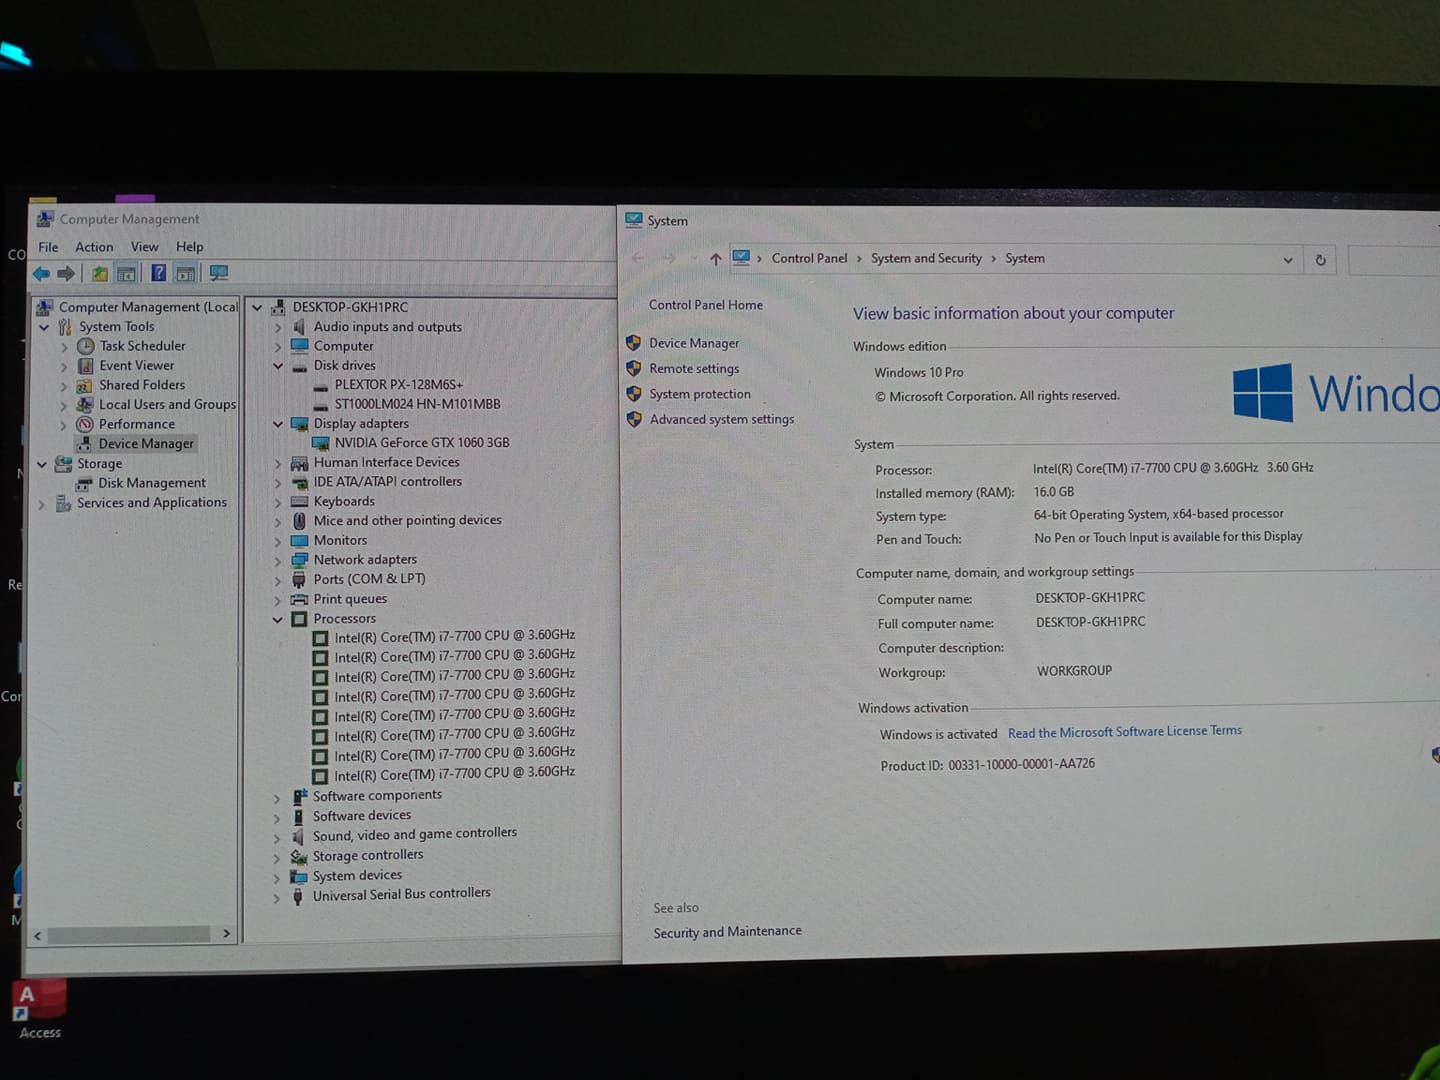Select System devices category
Image resolution: width=1440 pixels, height=1080 pixels.
[357, 876]
